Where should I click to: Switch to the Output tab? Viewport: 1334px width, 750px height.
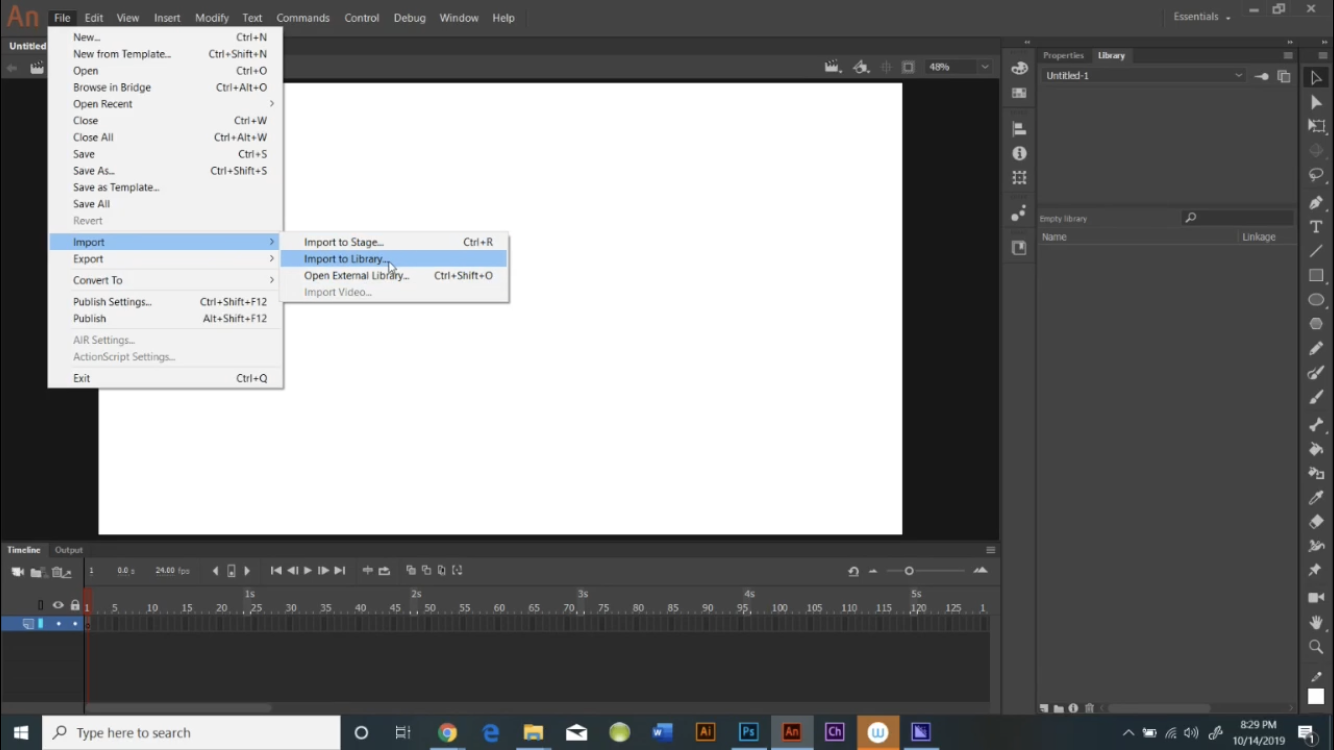pyautogui.click(x=69, y=550)
